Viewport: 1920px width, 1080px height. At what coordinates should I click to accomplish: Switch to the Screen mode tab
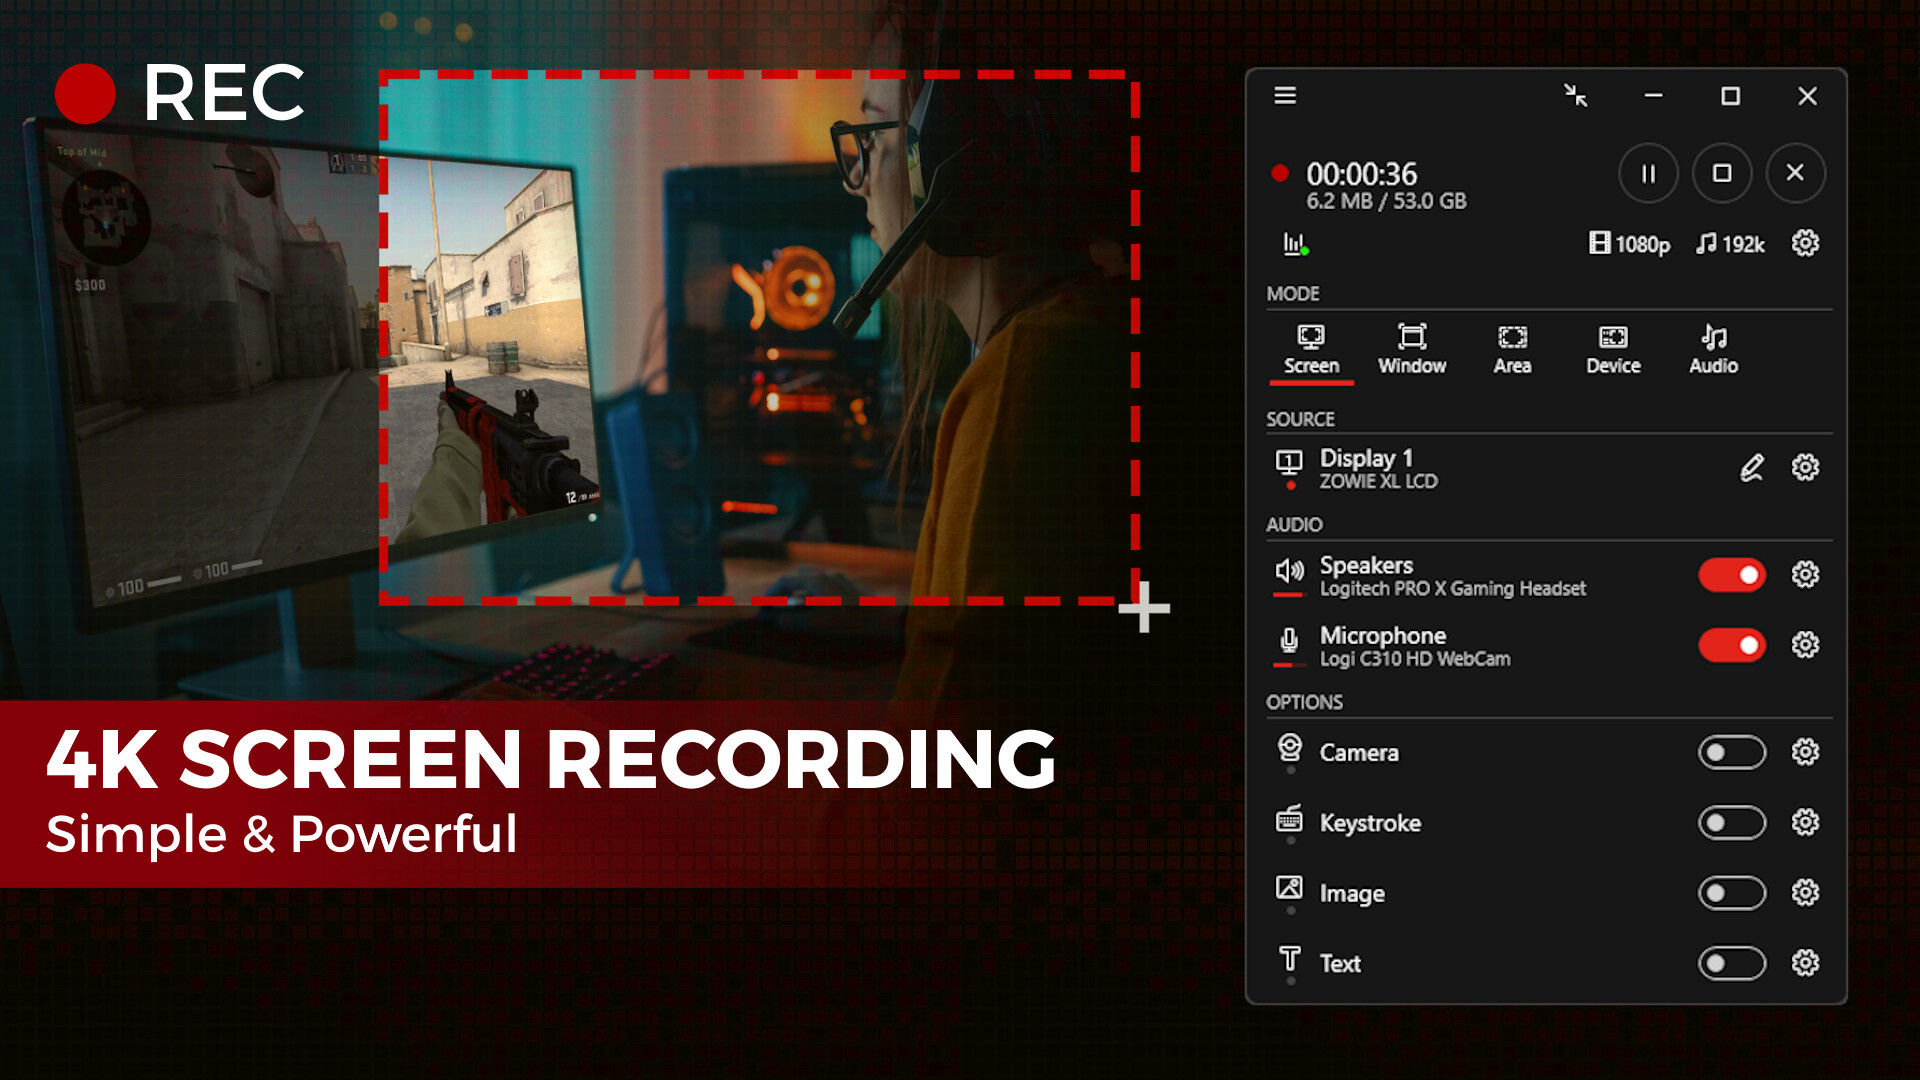point(1311,348)
